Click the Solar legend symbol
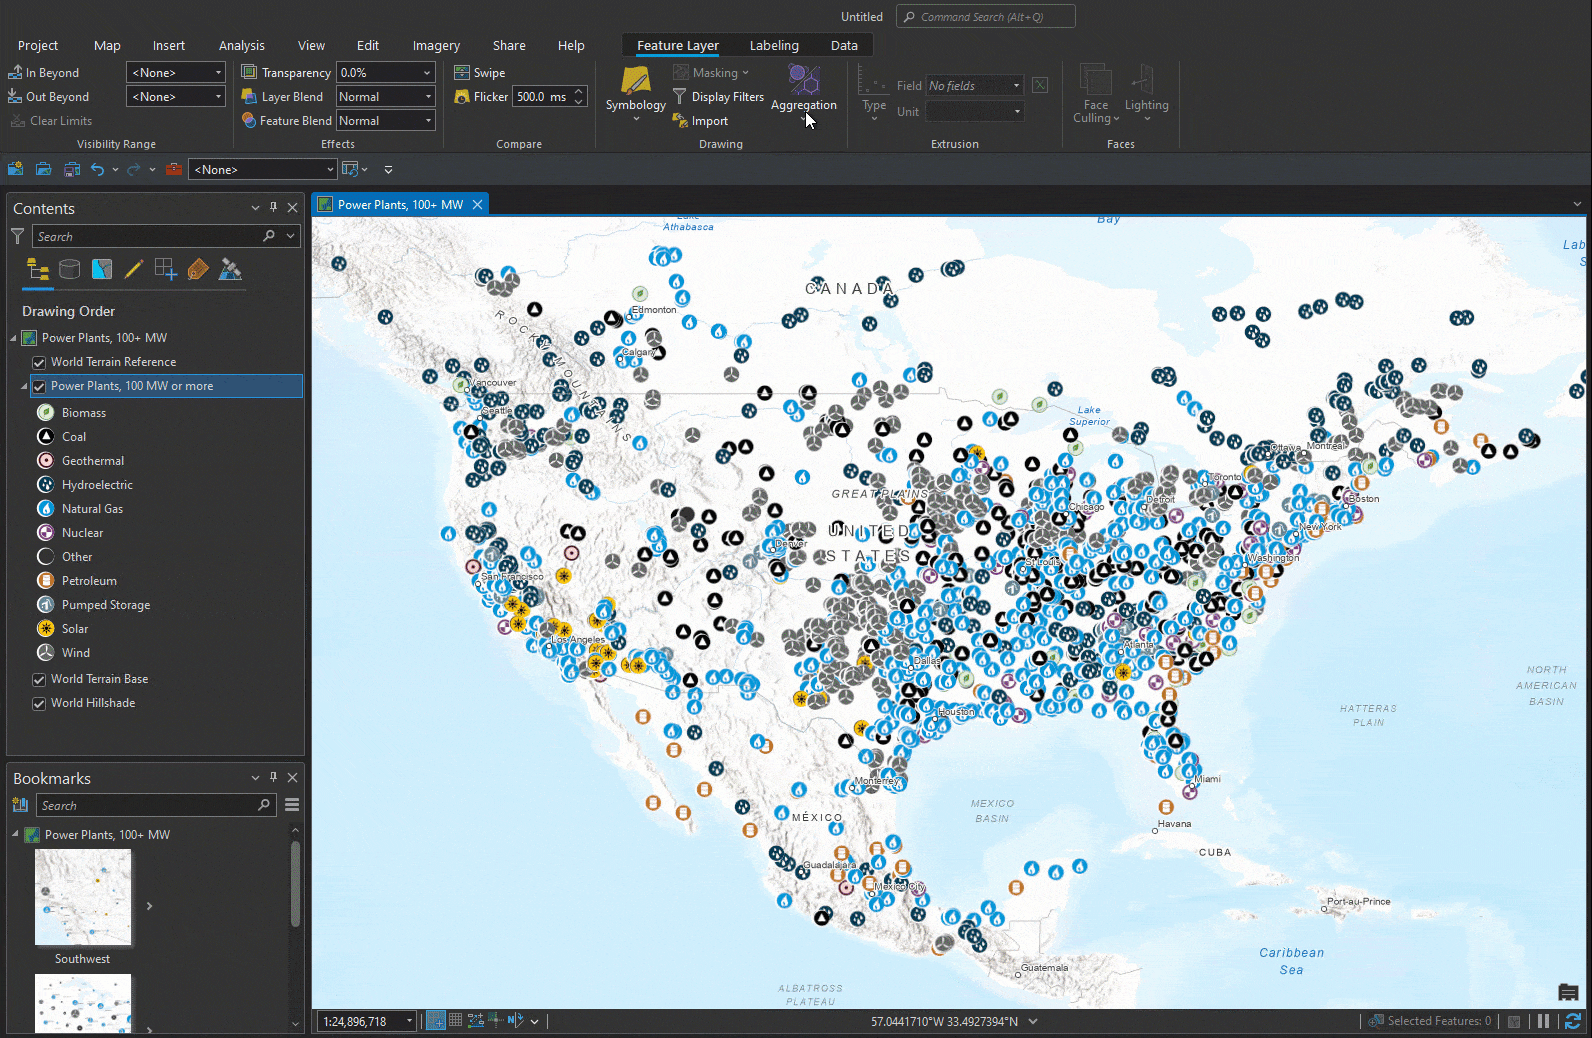1592x1038 pixels. [45, 629]
